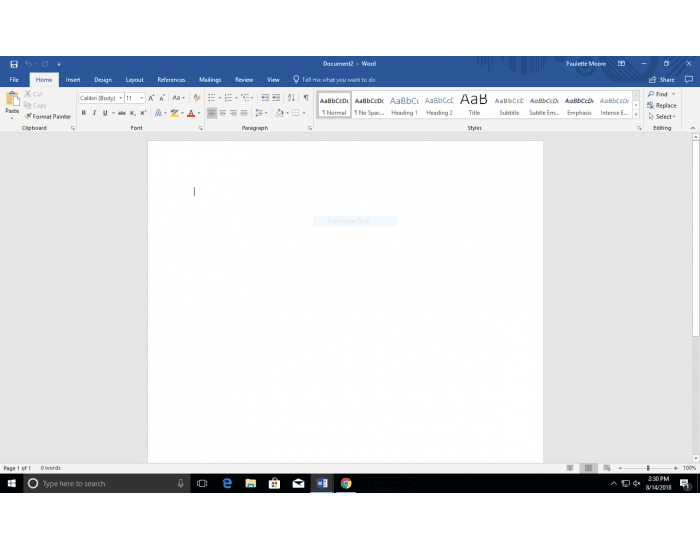Open comments icon beside Share

[x=689, y=80]
